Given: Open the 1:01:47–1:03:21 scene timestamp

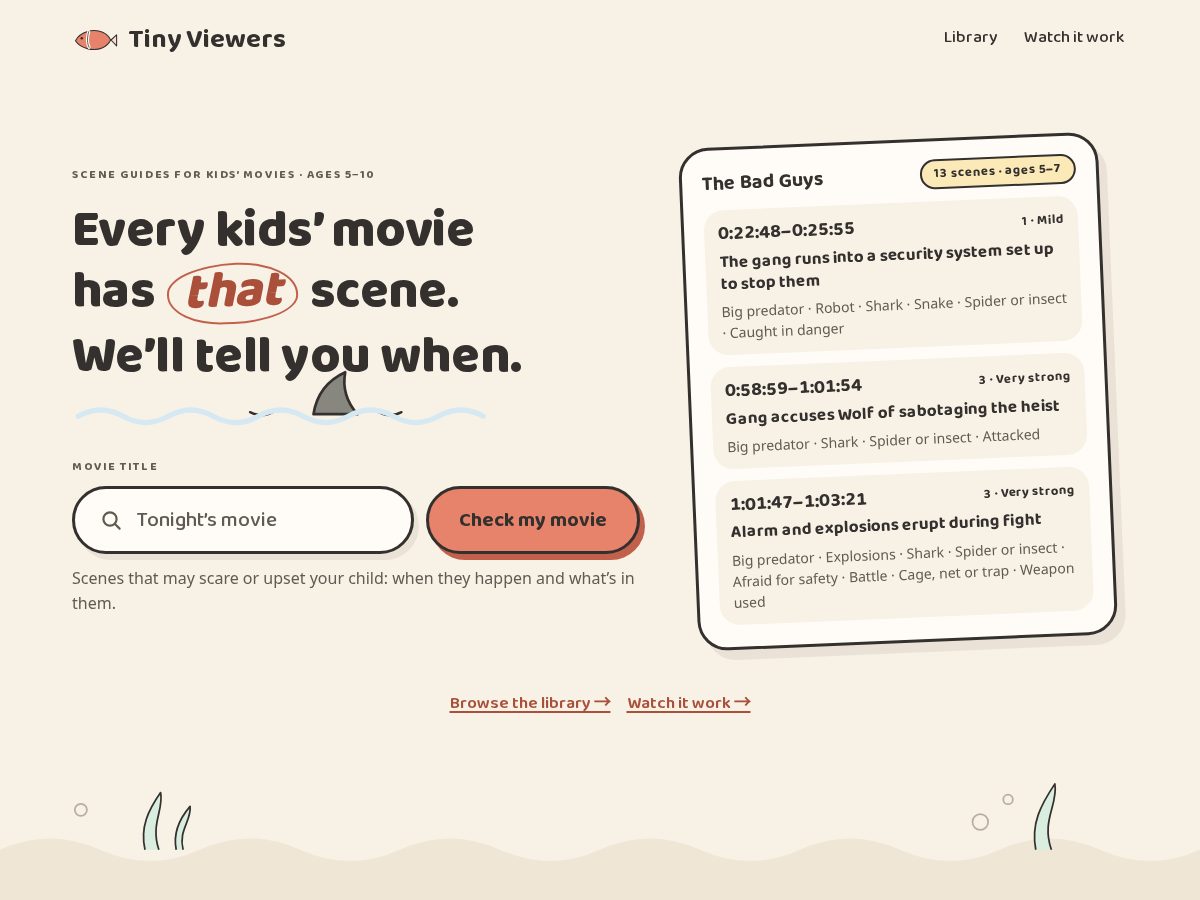Looking at the screenshot, I should [798, 501].
